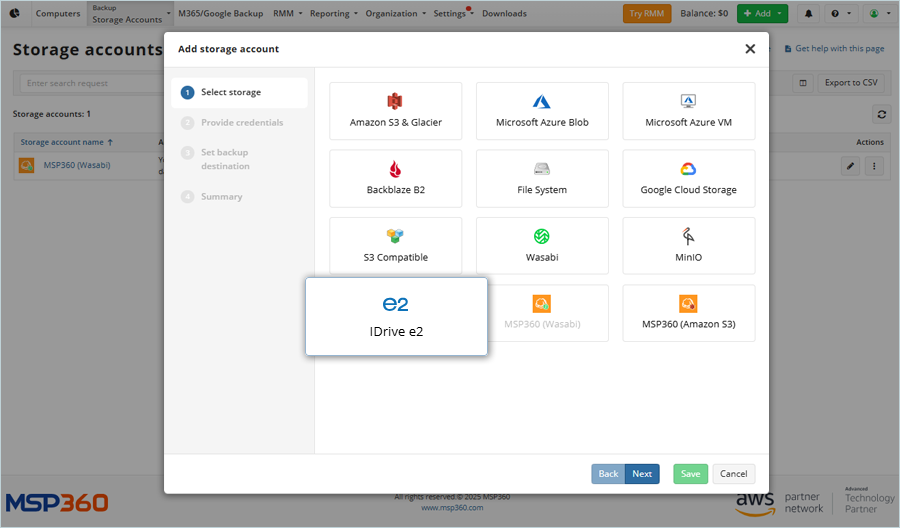This screenshot has height=528, width=900.
Task: Select MinIO storage option
Action: (x=688, y=246)
